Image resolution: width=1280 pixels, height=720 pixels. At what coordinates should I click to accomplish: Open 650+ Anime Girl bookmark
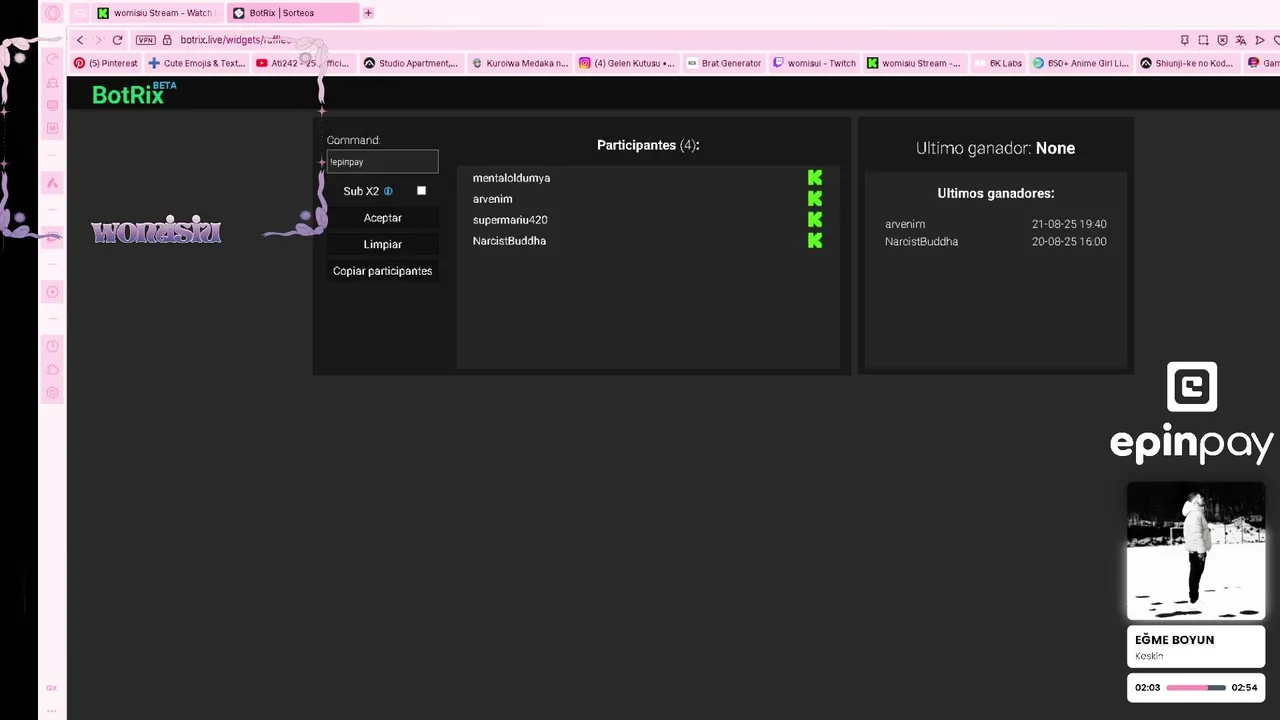coord(1081,63)
